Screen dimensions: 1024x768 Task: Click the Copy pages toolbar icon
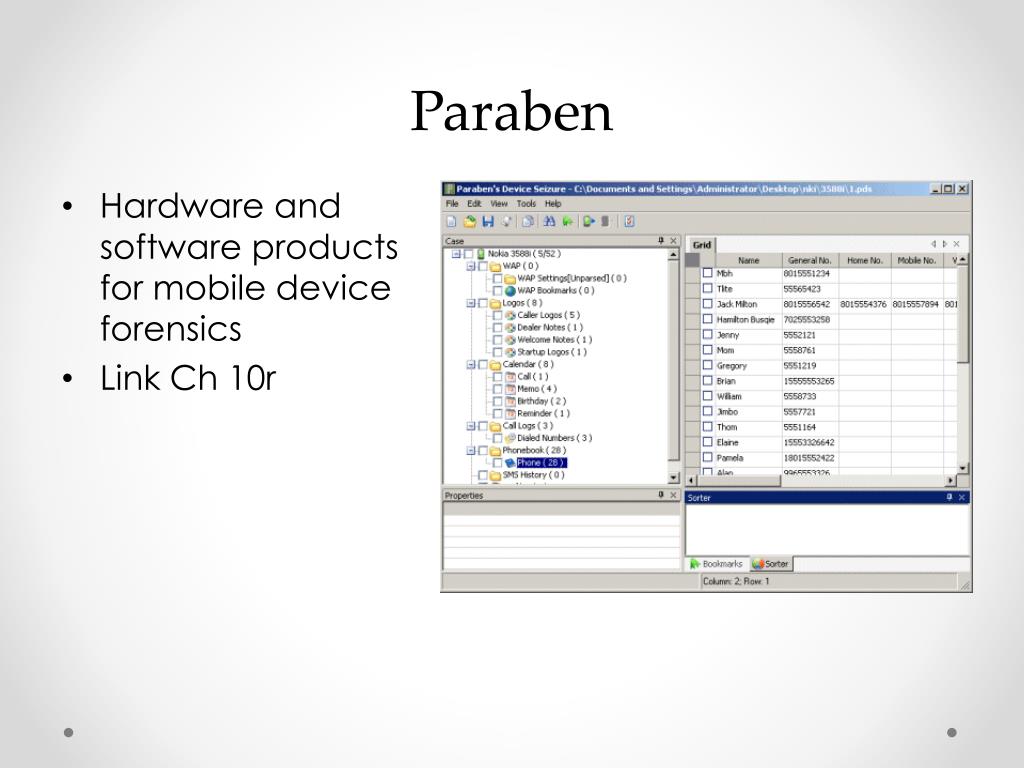(x=528, y=222)
